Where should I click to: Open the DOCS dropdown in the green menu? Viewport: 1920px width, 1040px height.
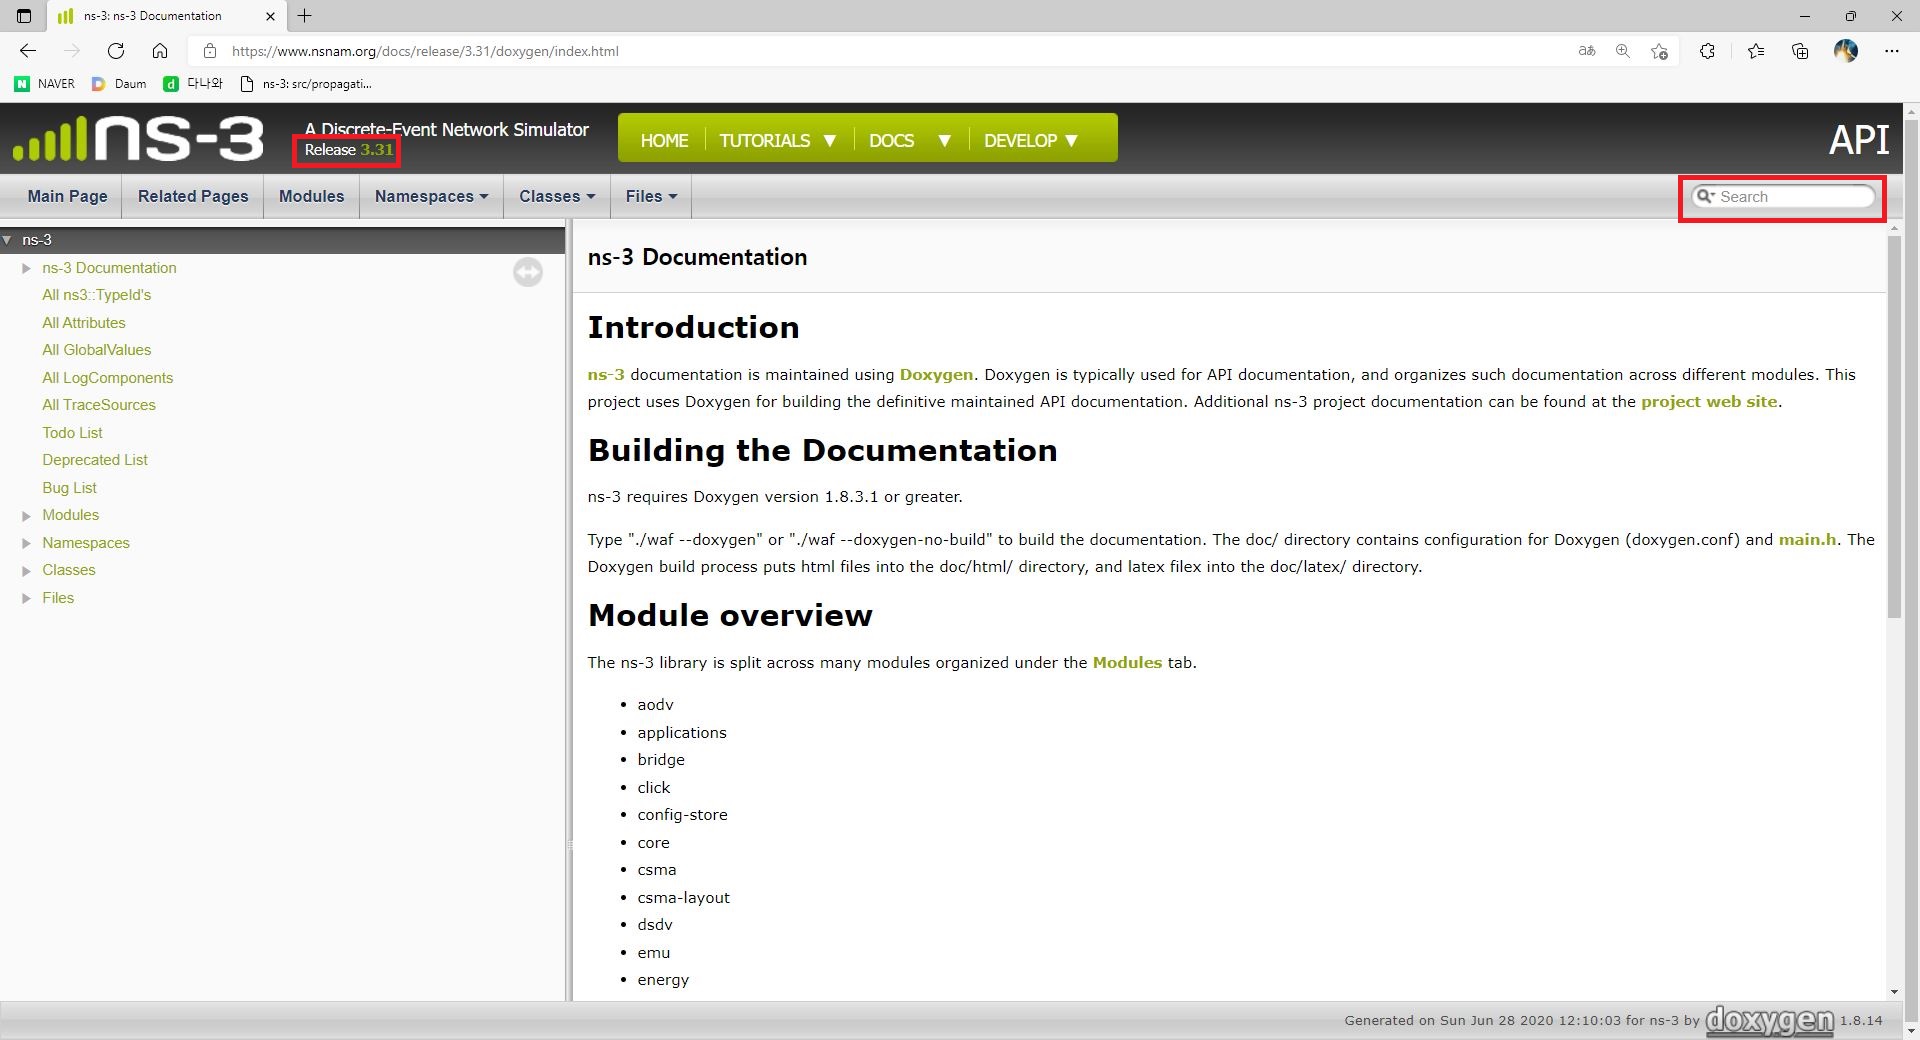click(x=909, y=140)
